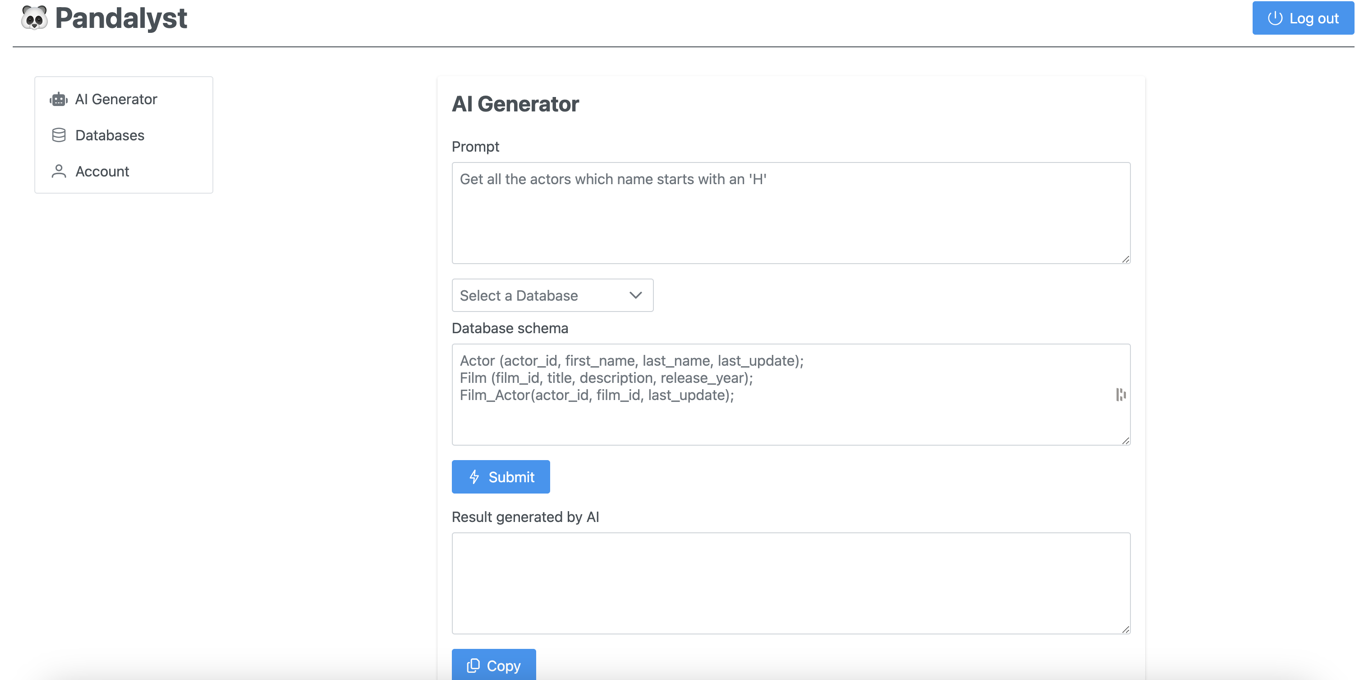Click the clipboard icon on Copy button
This screenshot has width=1360, height=680.
[x=473, y=665]
